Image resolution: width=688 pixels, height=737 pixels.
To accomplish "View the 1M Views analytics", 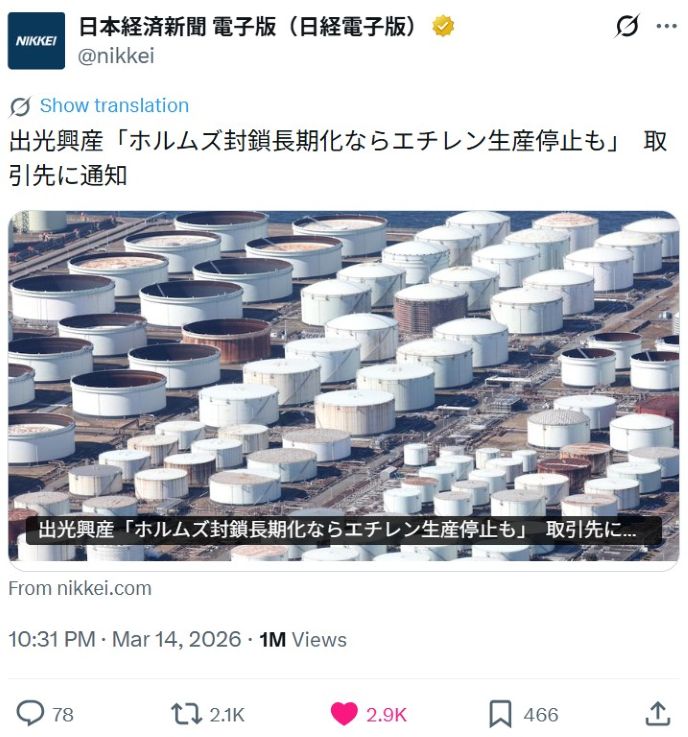I will pos(303,640).
